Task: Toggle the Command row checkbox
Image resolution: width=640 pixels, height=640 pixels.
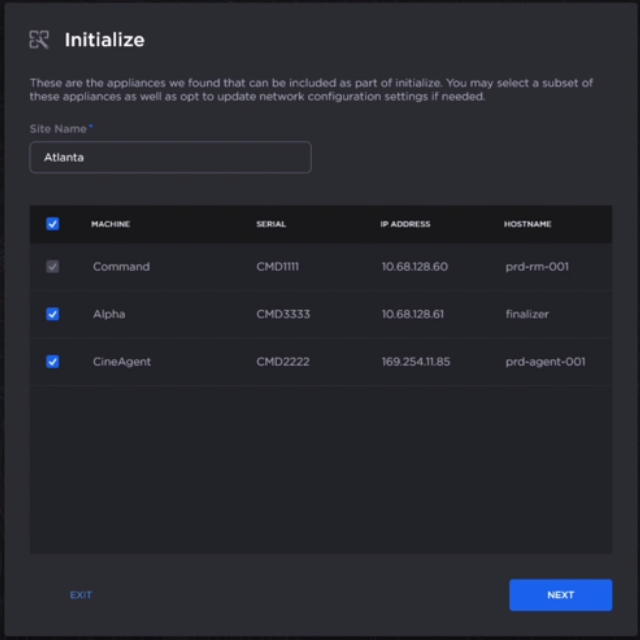Action: 53,267
